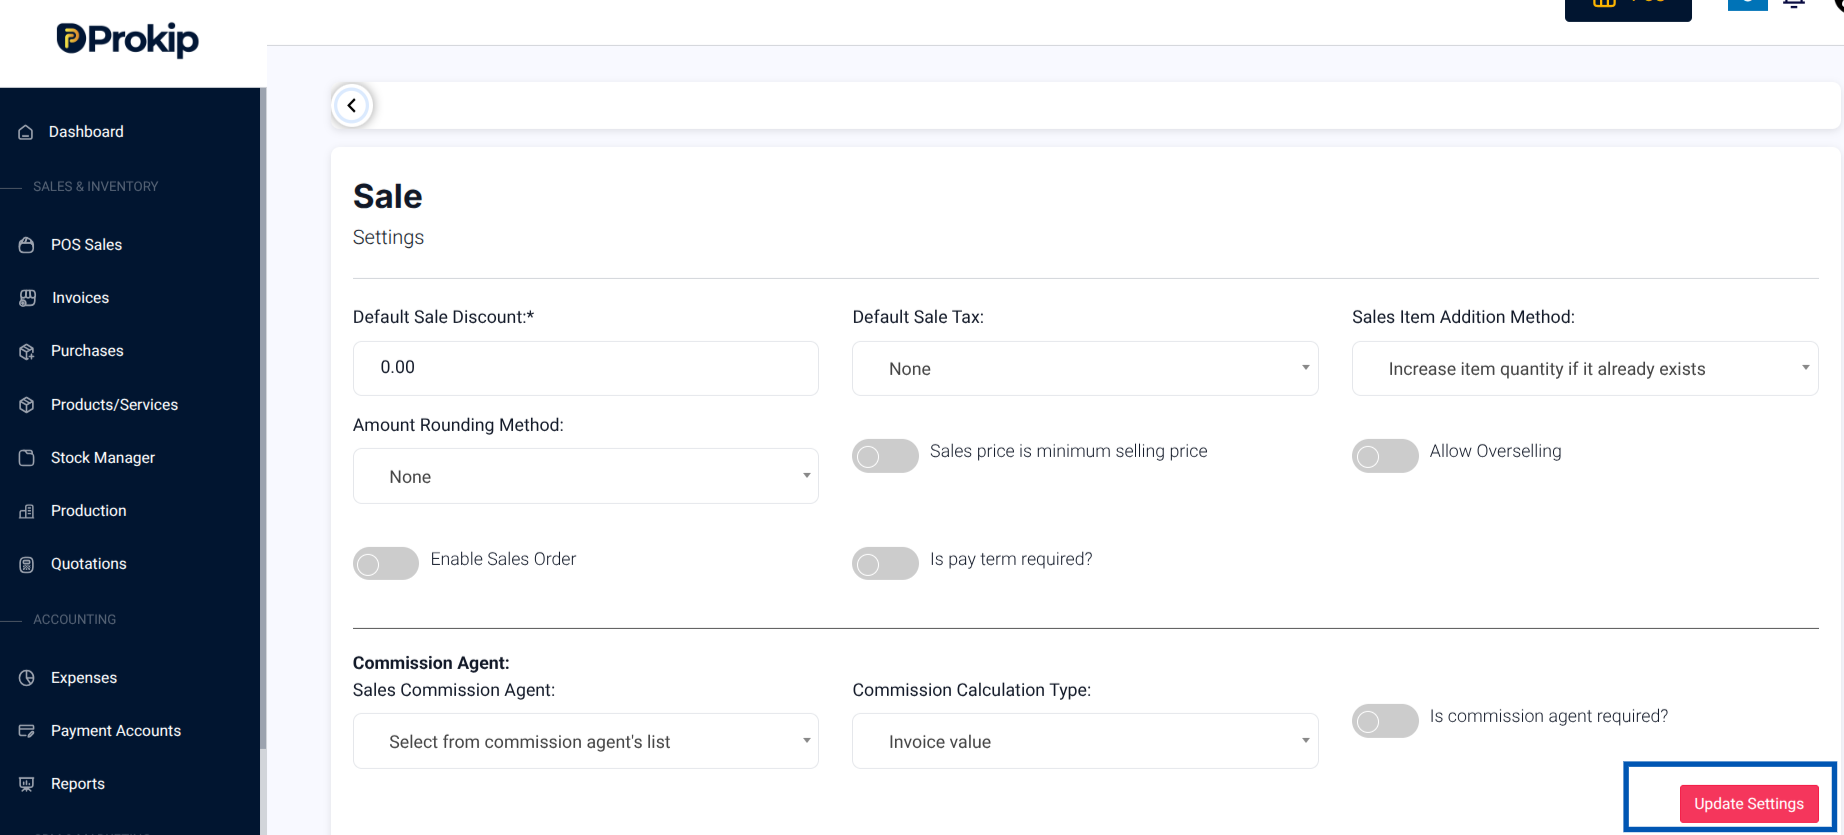1844x835 pixels.
Task: Click the Dashboard home icon
Action: (x=26, y=132)
